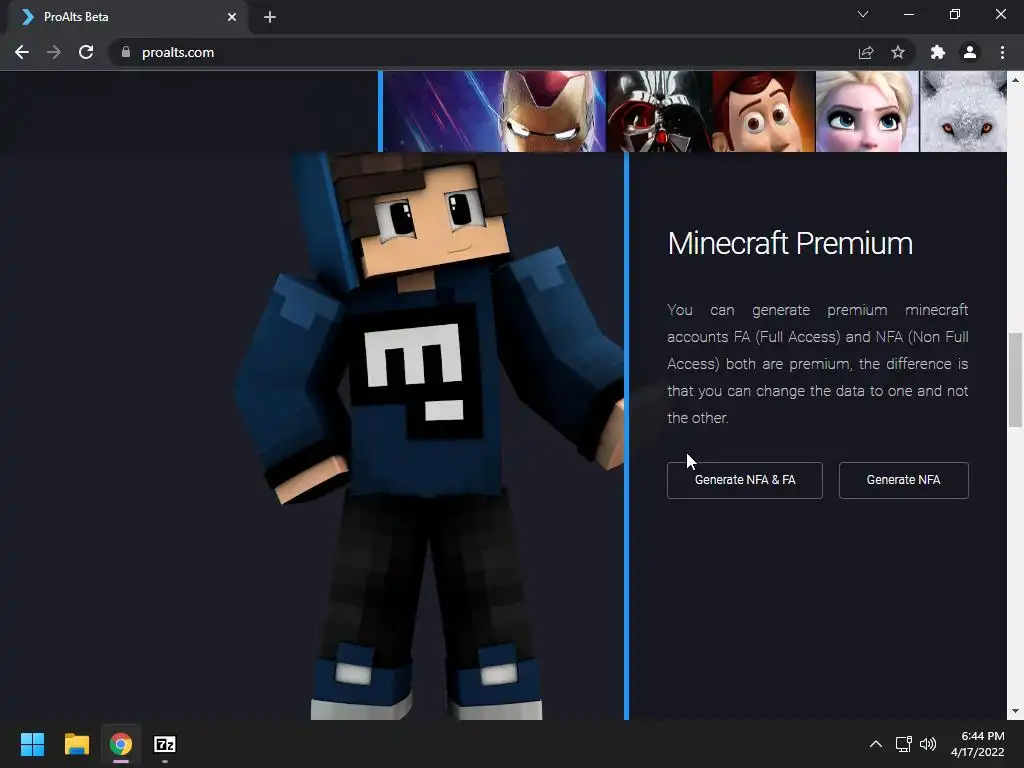Screen dimensions: 1024x768
Task: Click the page's vertical scrollbar thumb
Action: [x=1015, y=379]
